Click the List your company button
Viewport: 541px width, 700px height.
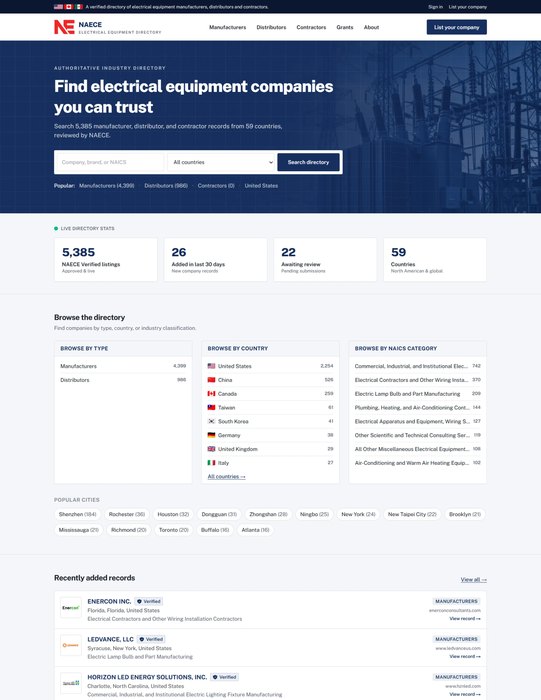click(x=457, y=27)
